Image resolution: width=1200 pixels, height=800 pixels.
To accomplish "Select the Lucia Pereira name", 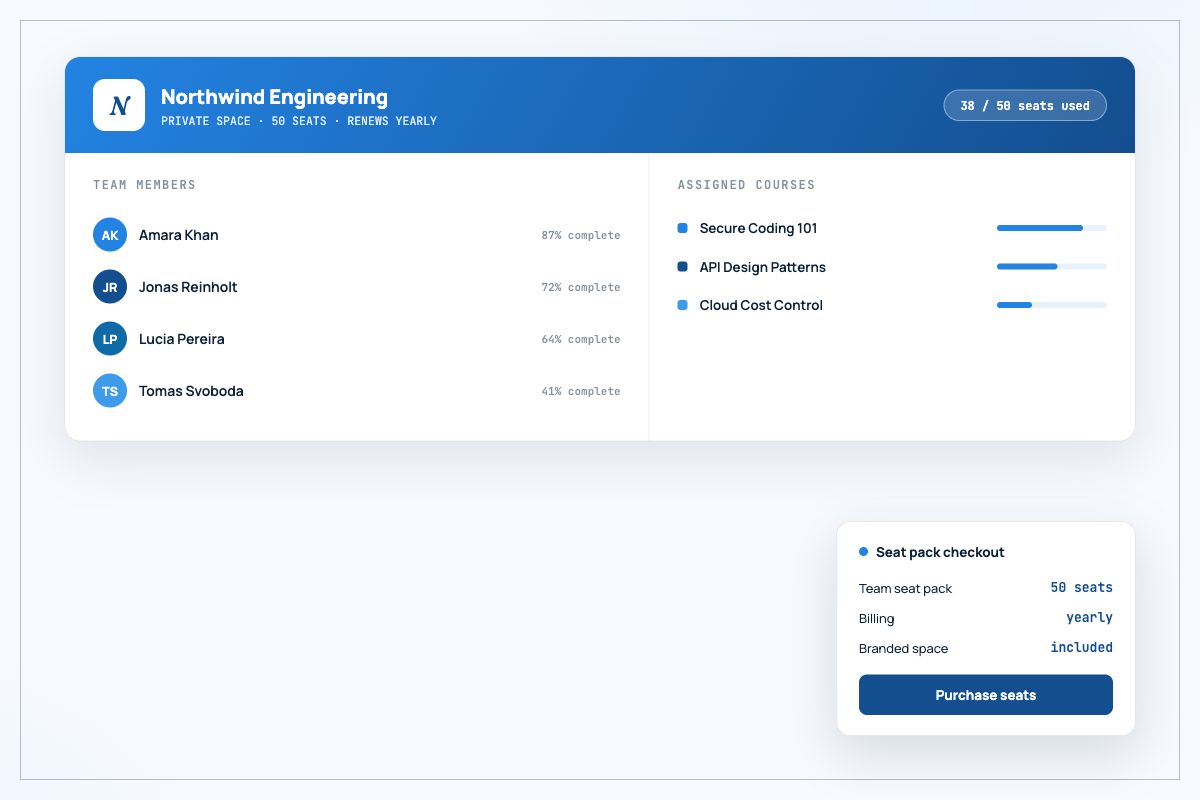I will 182,339.
